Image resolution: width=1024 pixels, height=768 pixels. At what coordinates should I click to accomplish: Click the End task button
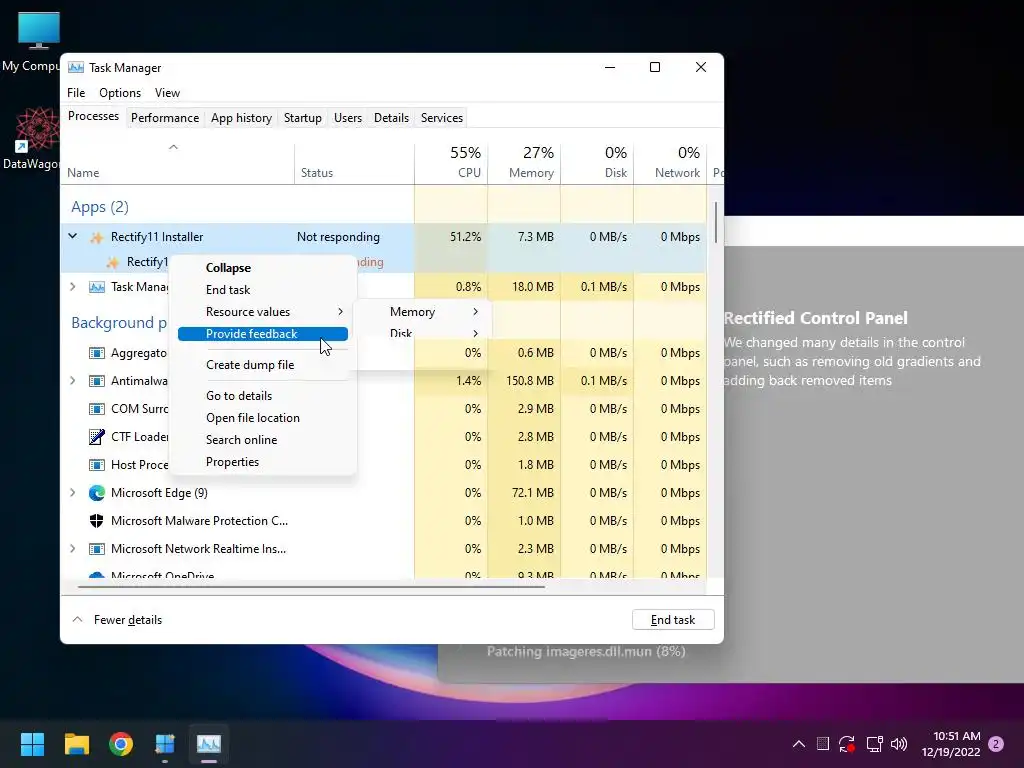tap(673, 620)
